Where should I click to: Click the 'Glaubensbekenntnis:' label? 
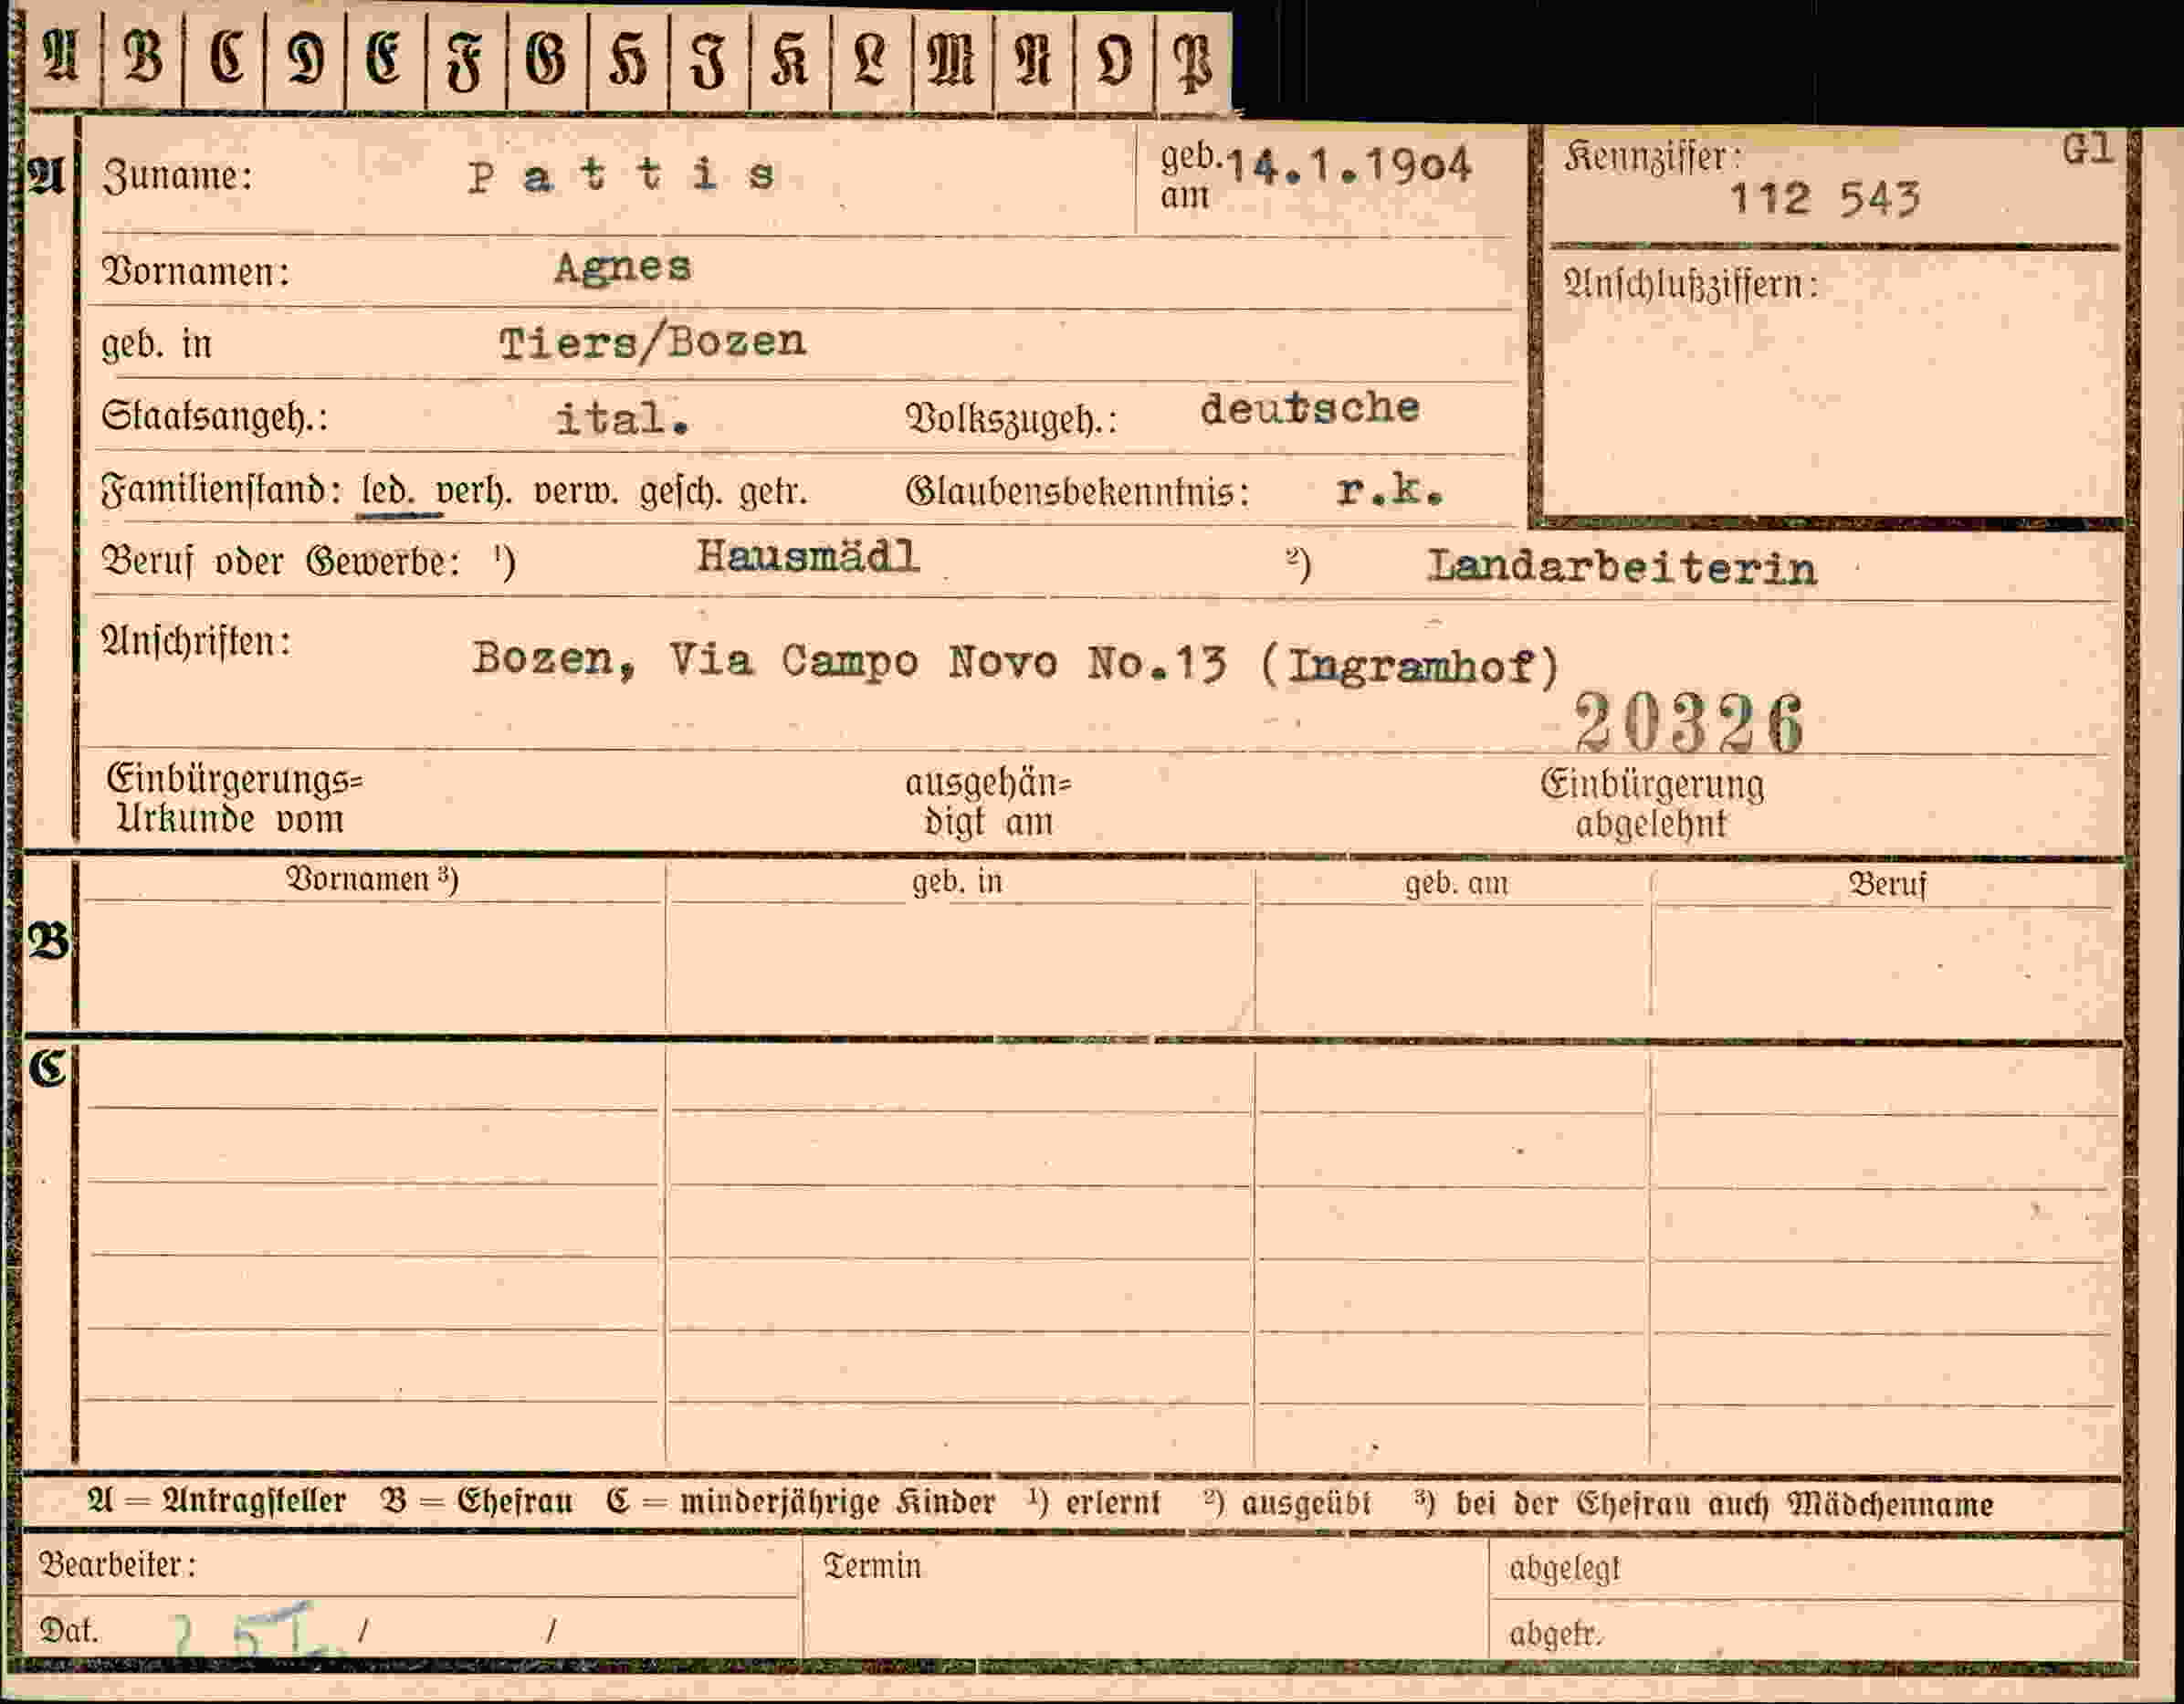click(x=1077, y=491)
